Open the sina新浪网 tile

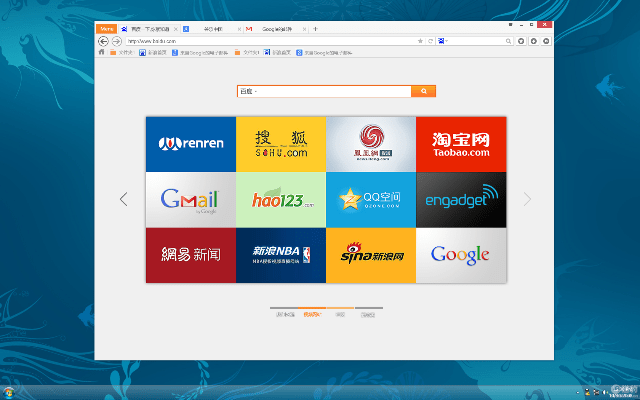coord(371,256)
